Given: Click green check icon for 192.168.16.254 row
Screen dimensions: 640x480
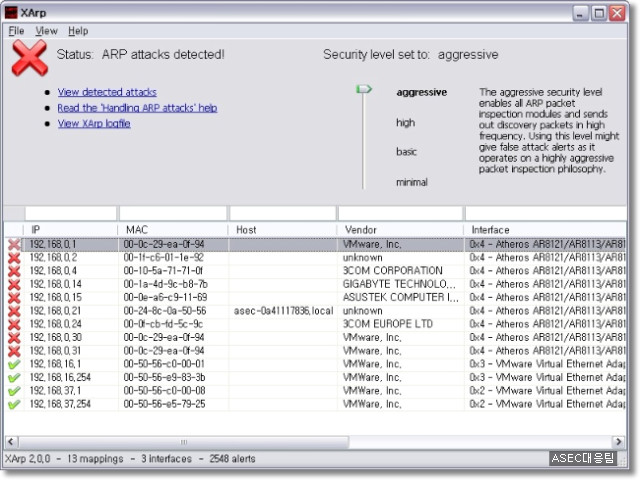Looking at the screenshot, I should click(14, 378).
